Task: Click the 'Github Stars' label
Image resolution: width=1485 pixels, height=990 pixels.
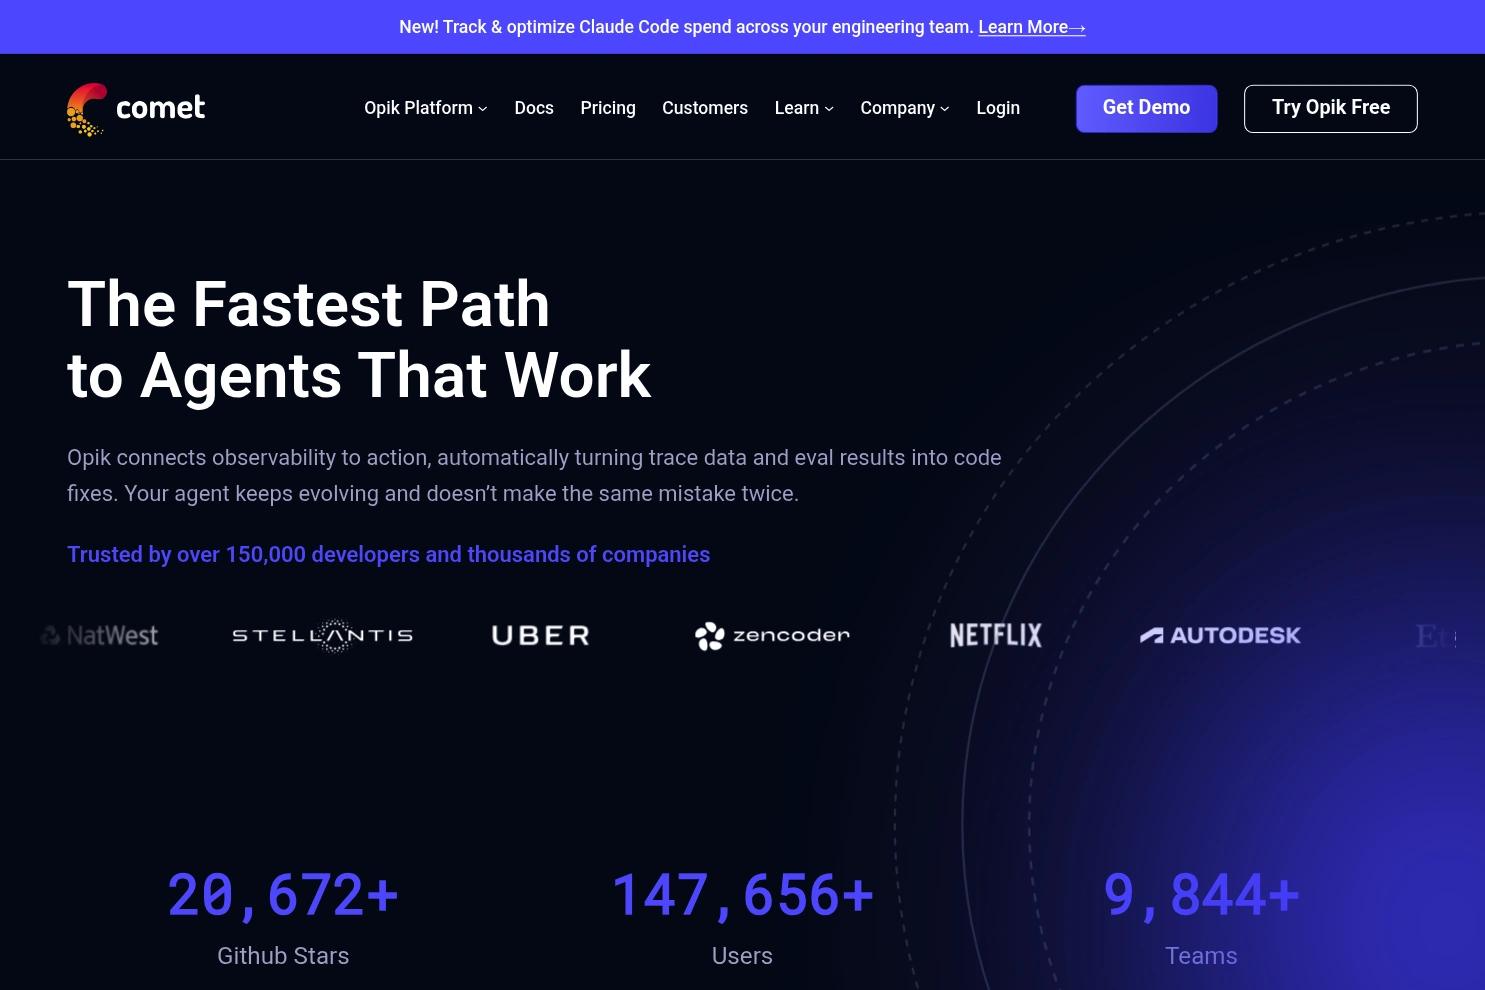Action: click(283, 956)
